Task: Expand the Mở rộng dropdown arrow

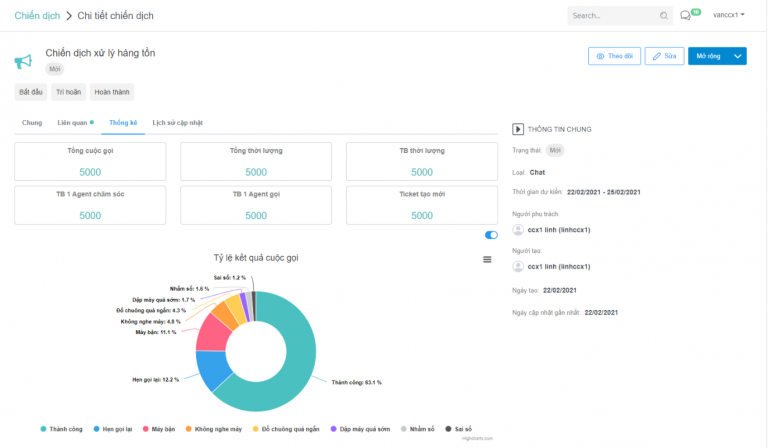Action: click(738, 56)
